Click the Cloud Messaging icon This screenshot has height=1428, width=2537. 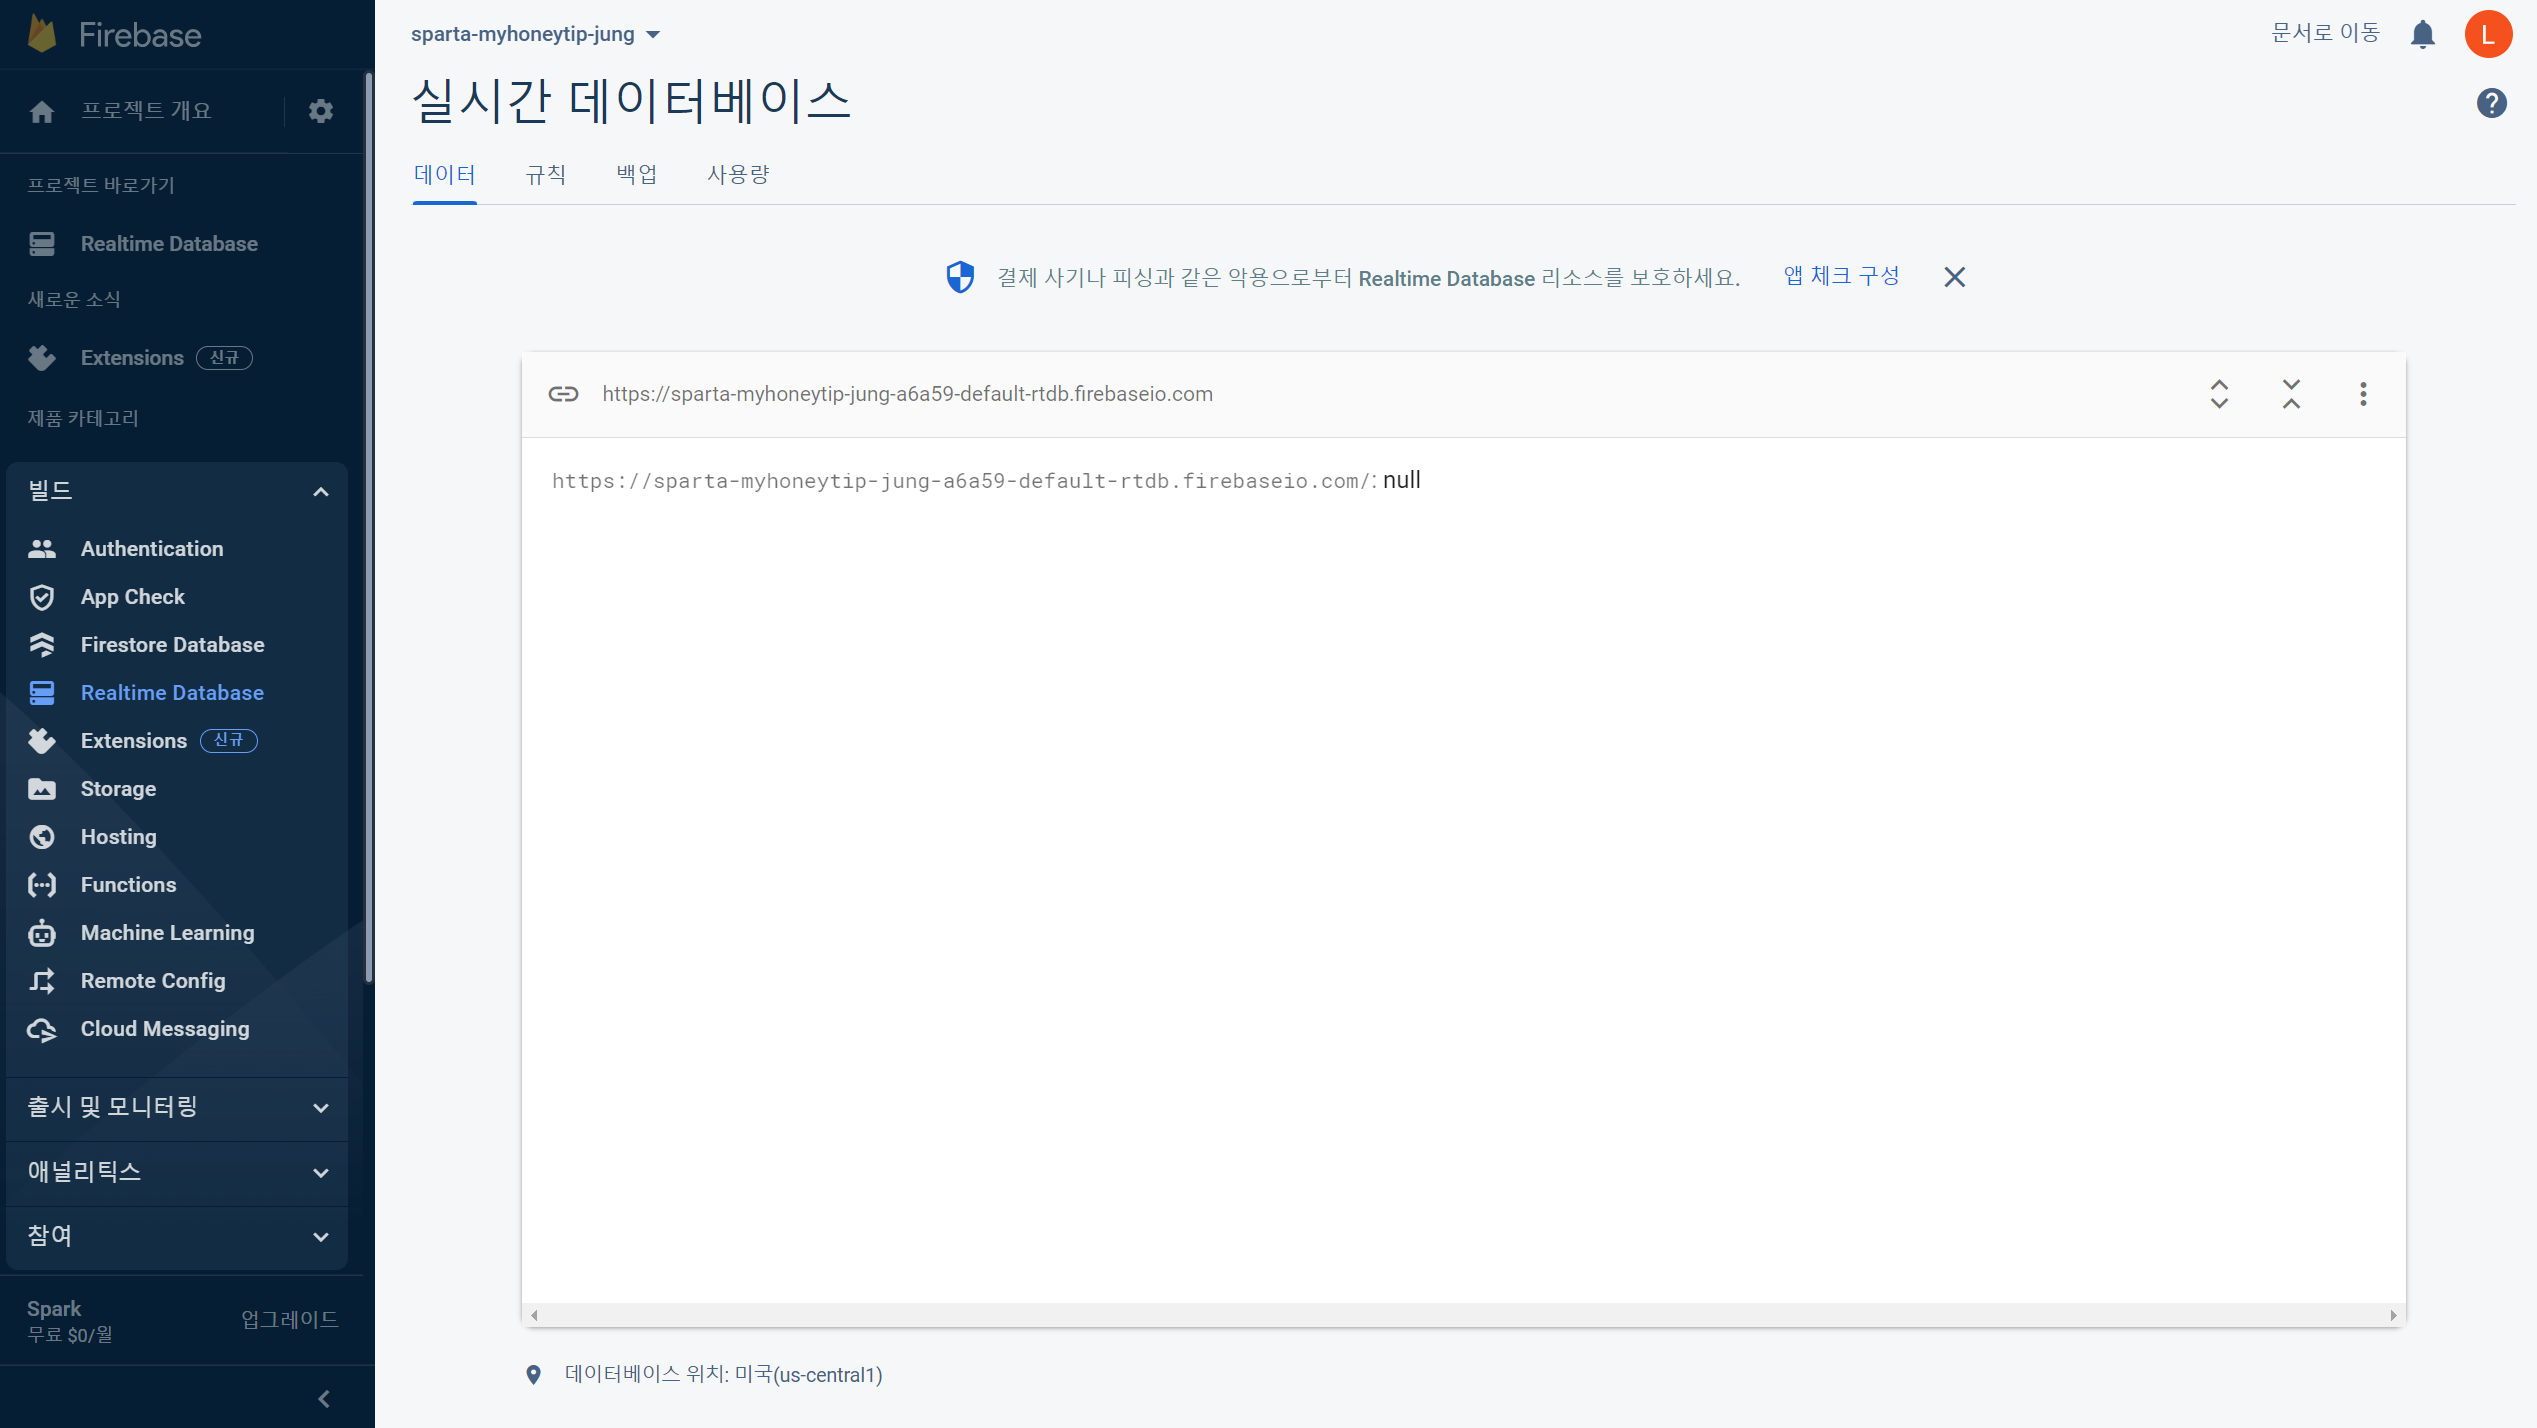tap(42, 1029)
